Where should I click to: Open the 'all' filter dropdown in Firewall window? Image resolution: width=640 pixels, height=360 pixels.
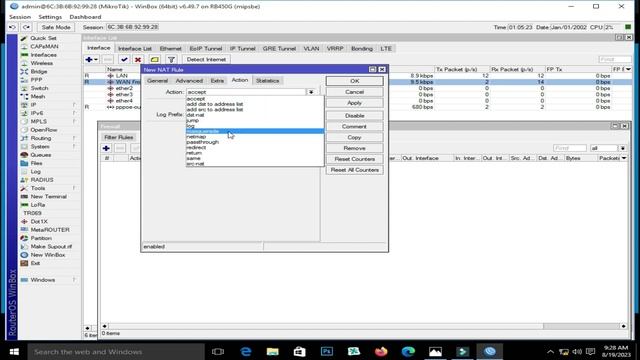[623, 148]
